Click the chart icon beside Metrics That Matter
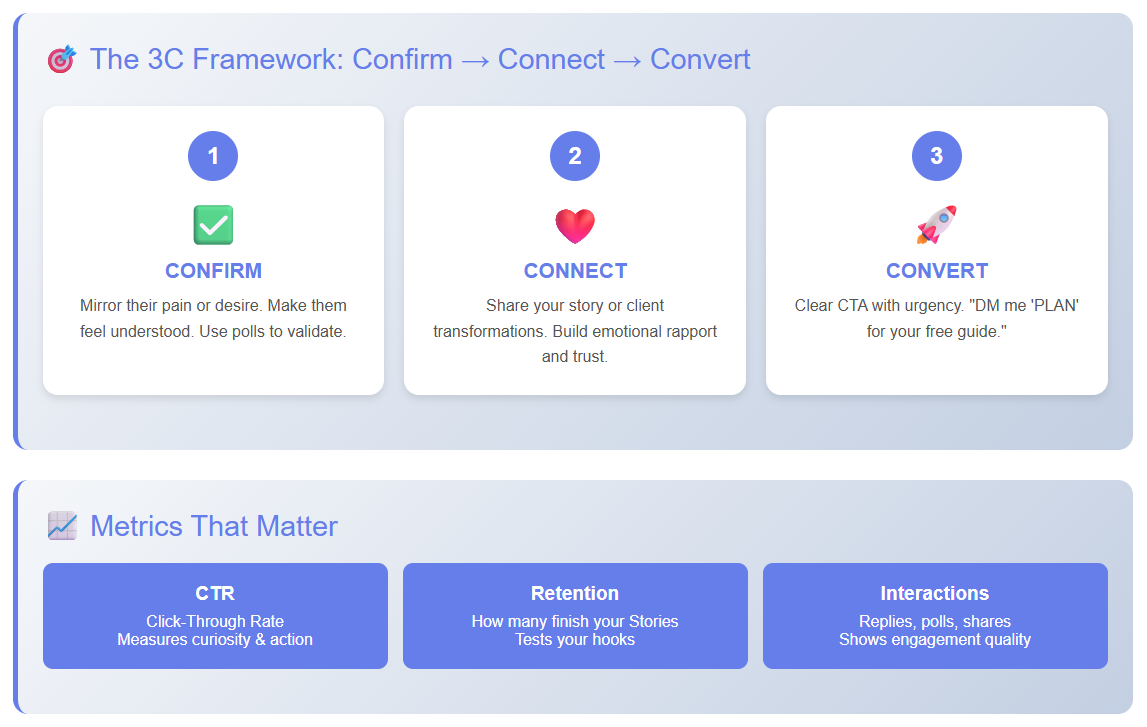Viewport: 1147px width, 727px height. coord(62,526)
